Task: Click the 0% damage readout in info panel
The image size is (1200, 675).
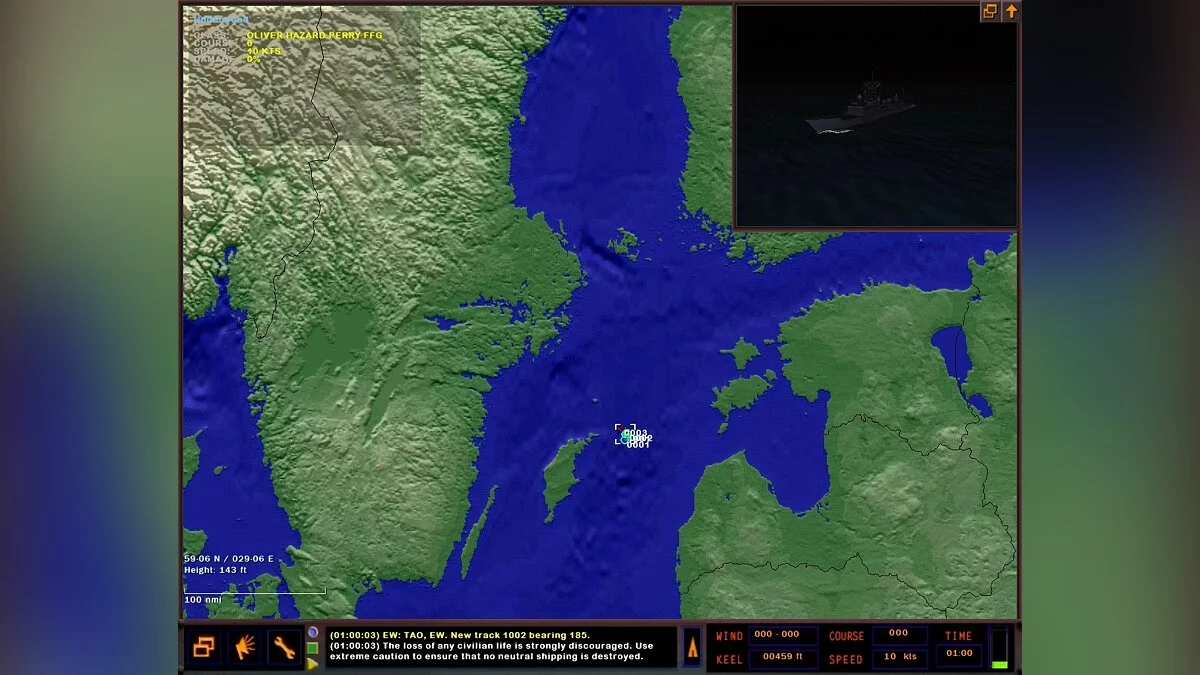Action: click(x=254, y=59)
